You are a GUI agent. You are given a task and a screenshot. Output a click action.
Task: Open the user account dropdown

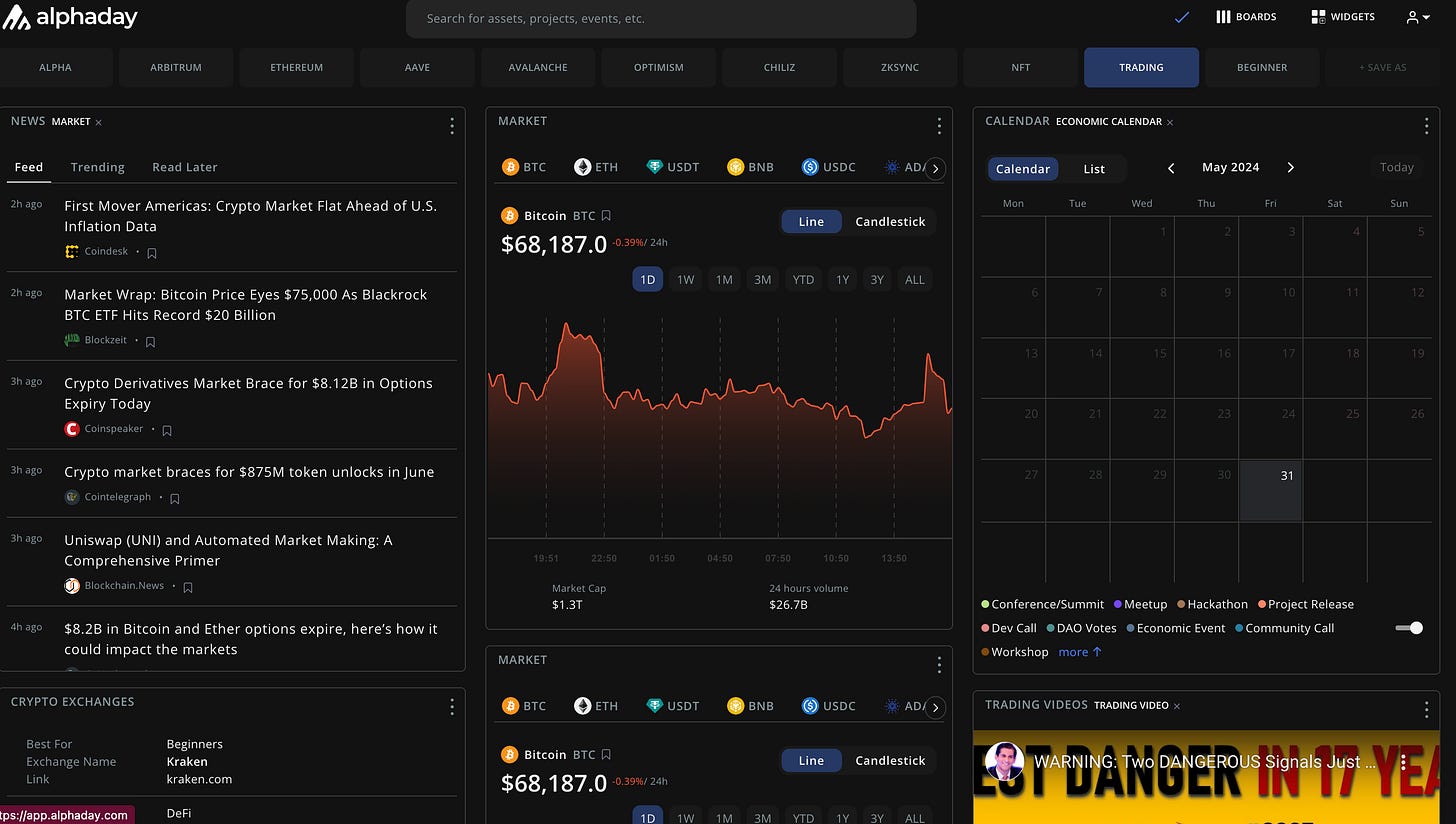(x=1418, y=17)
